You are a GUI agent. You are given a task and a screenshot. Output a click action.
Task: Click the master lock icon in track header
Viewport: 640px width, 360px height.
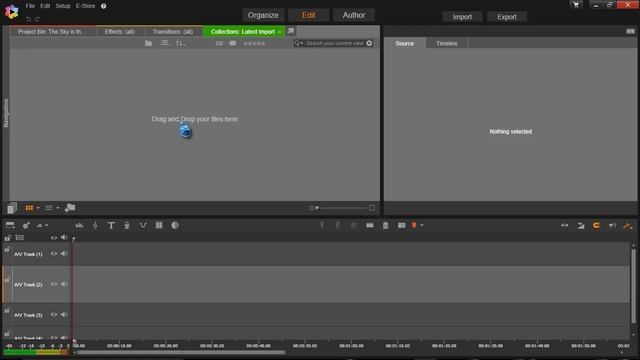pyautogui.click(x=8, y=238)
